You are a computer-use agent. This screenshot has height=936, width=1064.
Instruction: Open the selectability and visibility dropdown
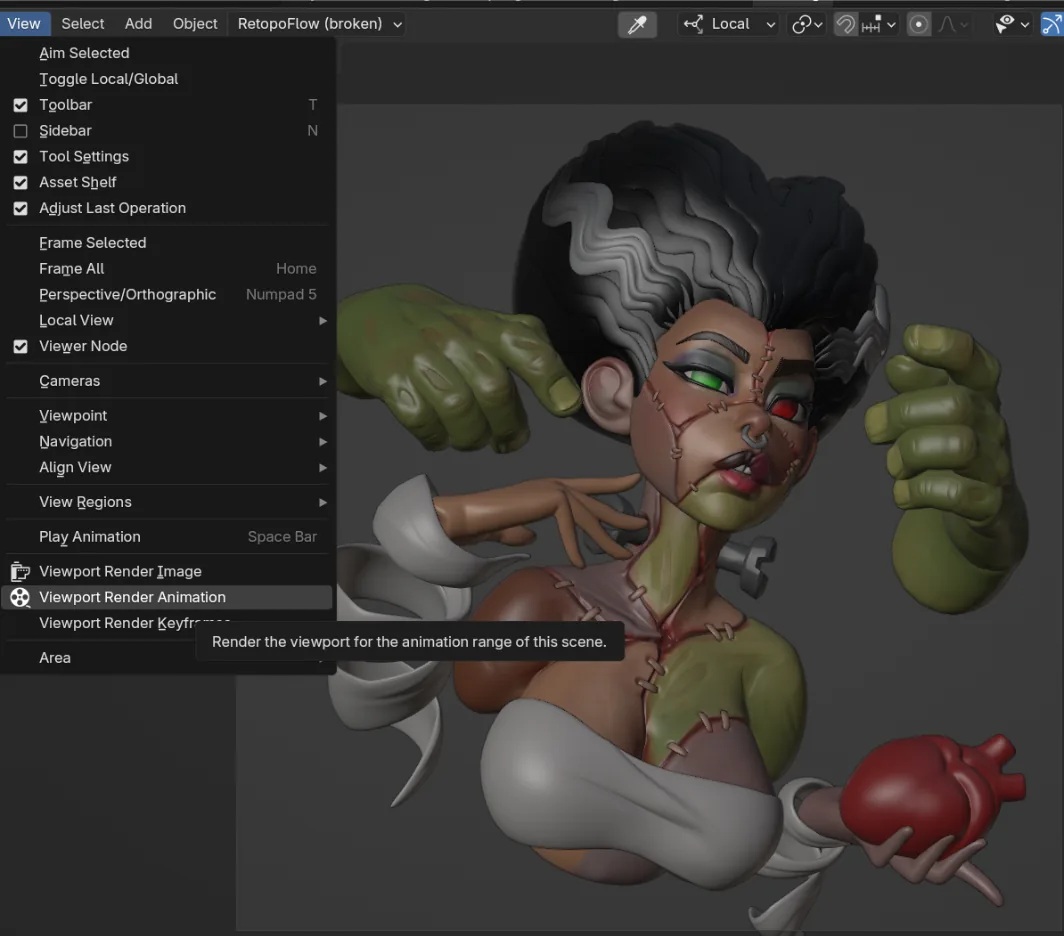pyautogui.click(x=1012, y=25)
